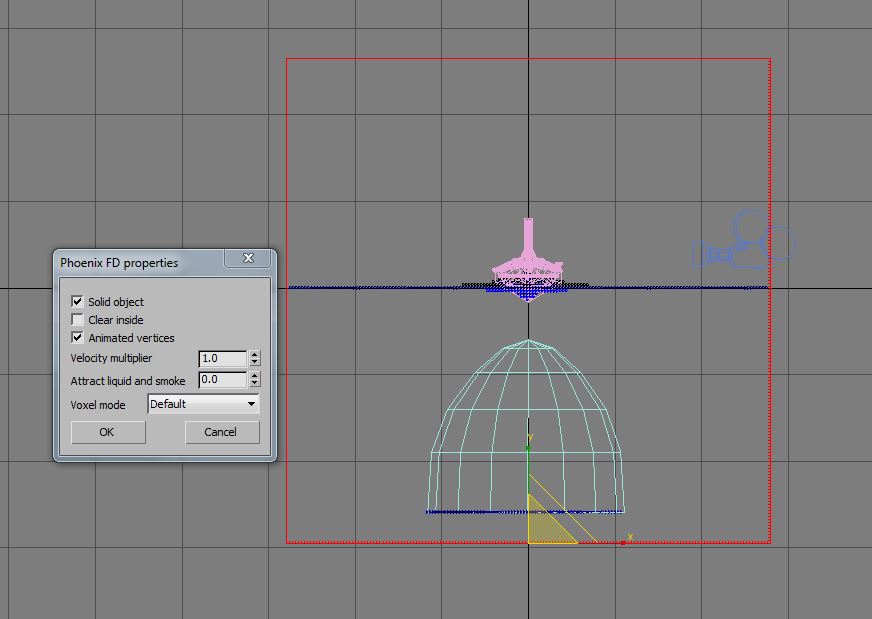
Task: Confirm properties with the OK button
Action: (x=108, y=432)
